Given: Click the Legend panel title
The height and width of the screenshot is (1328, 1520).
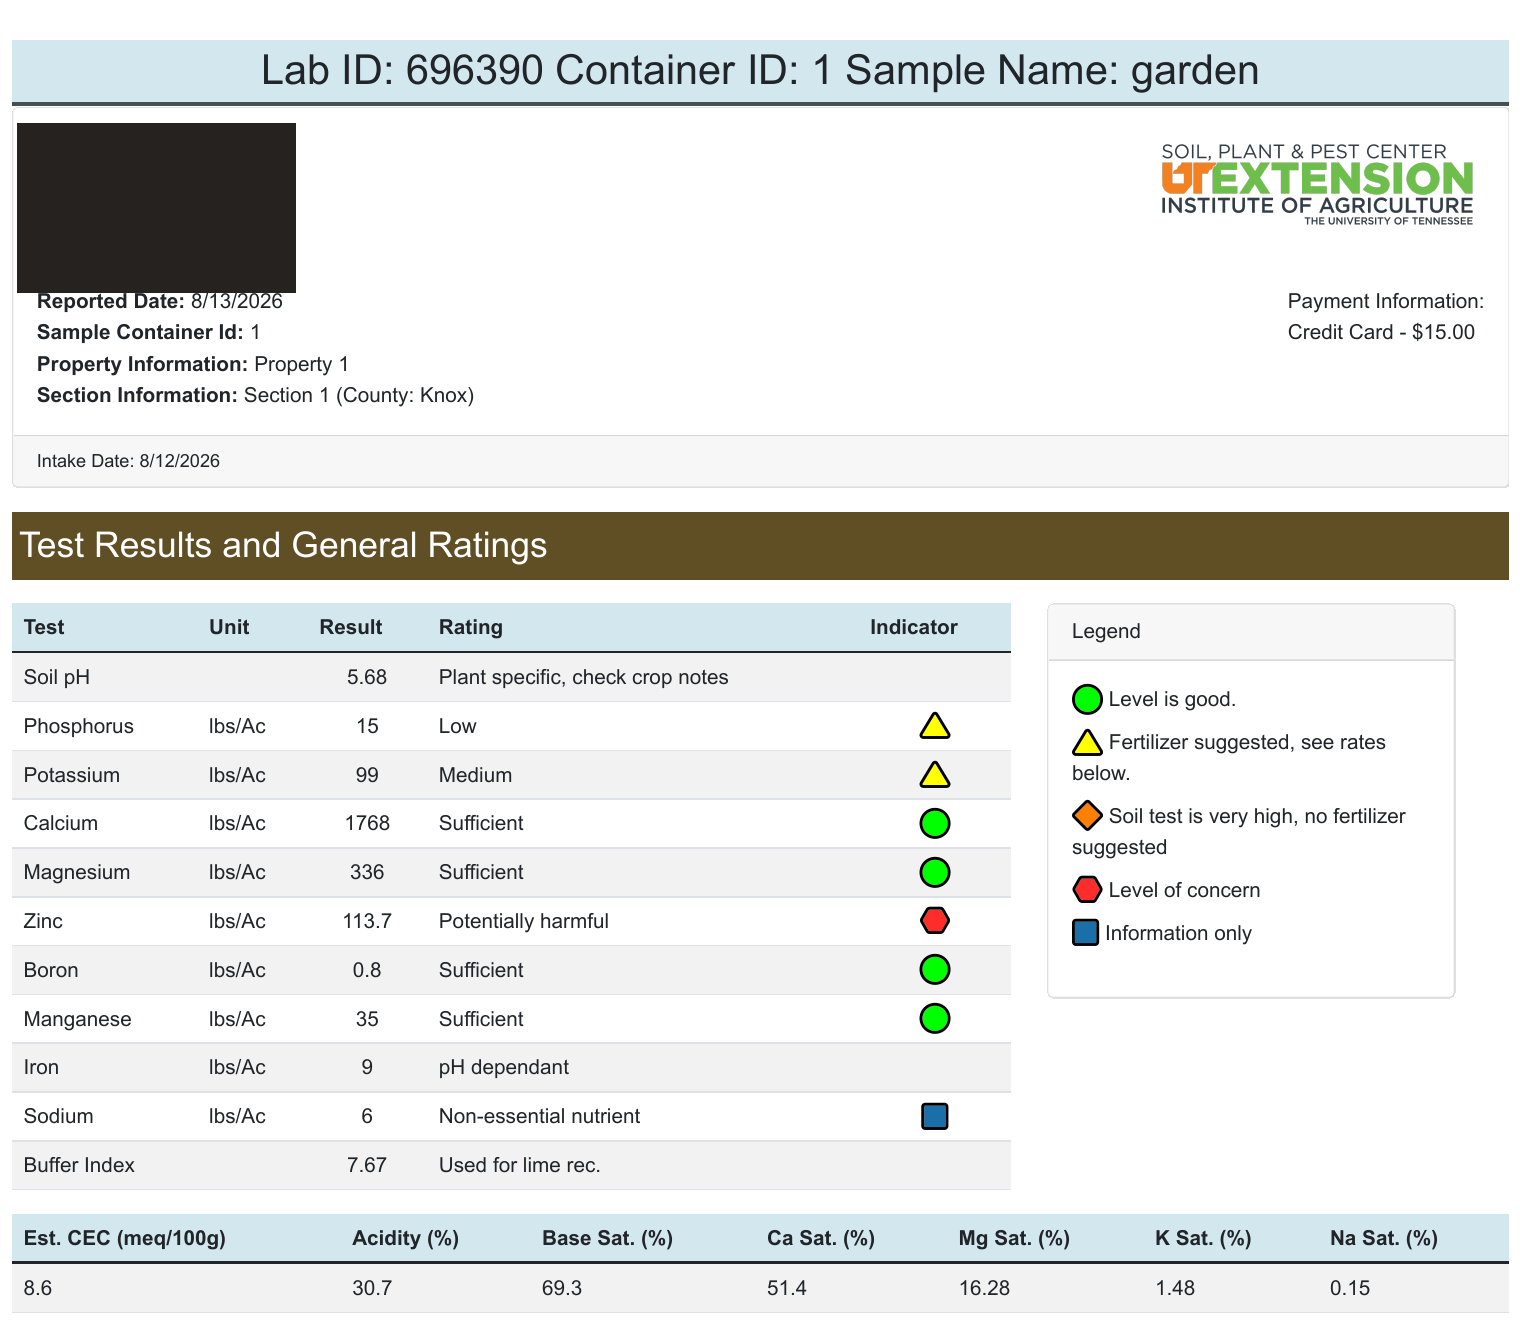Looking at the screenshot, I should click(1106, 631).
